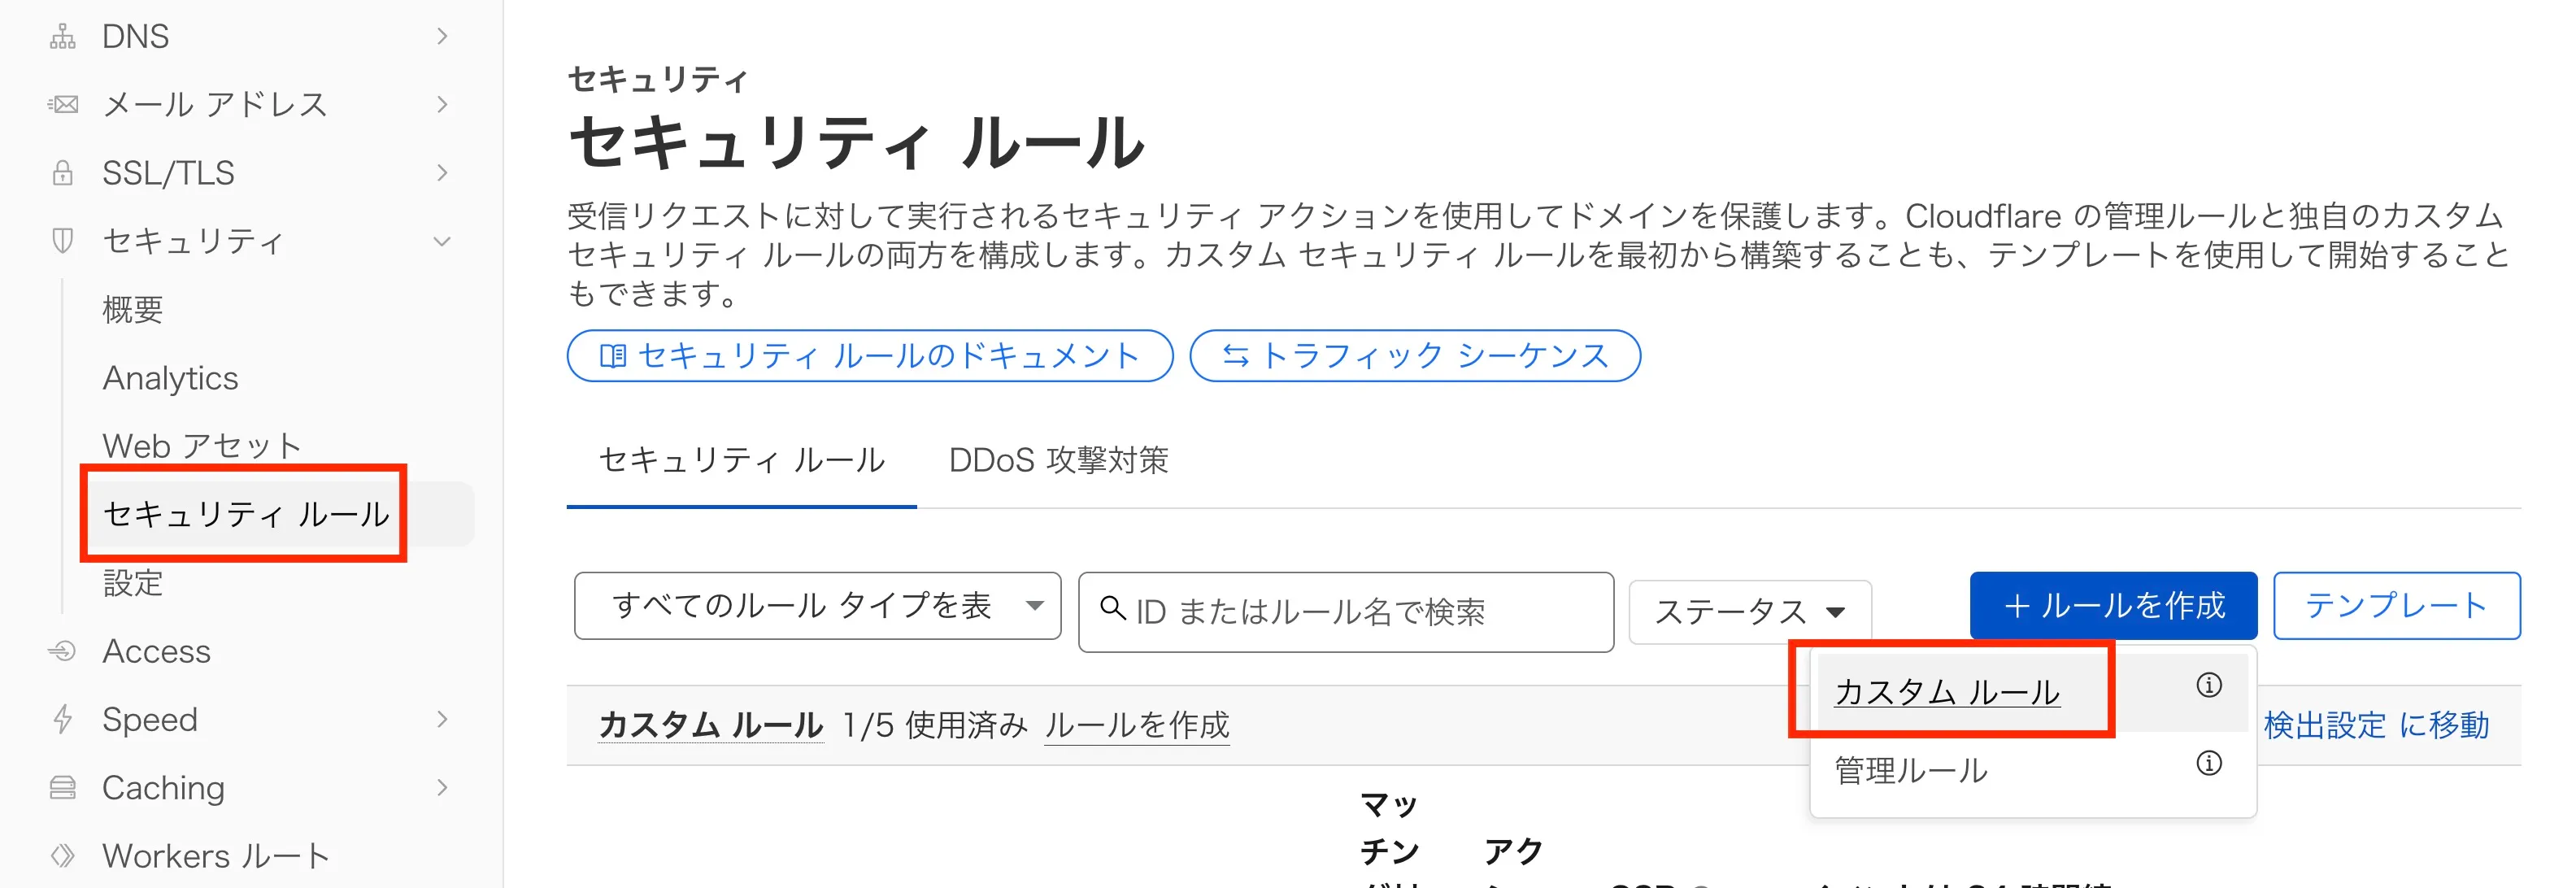Select the DNS icon in the sidebar
This screenshot has height=888, width=2576.
(x=62, y=36)
